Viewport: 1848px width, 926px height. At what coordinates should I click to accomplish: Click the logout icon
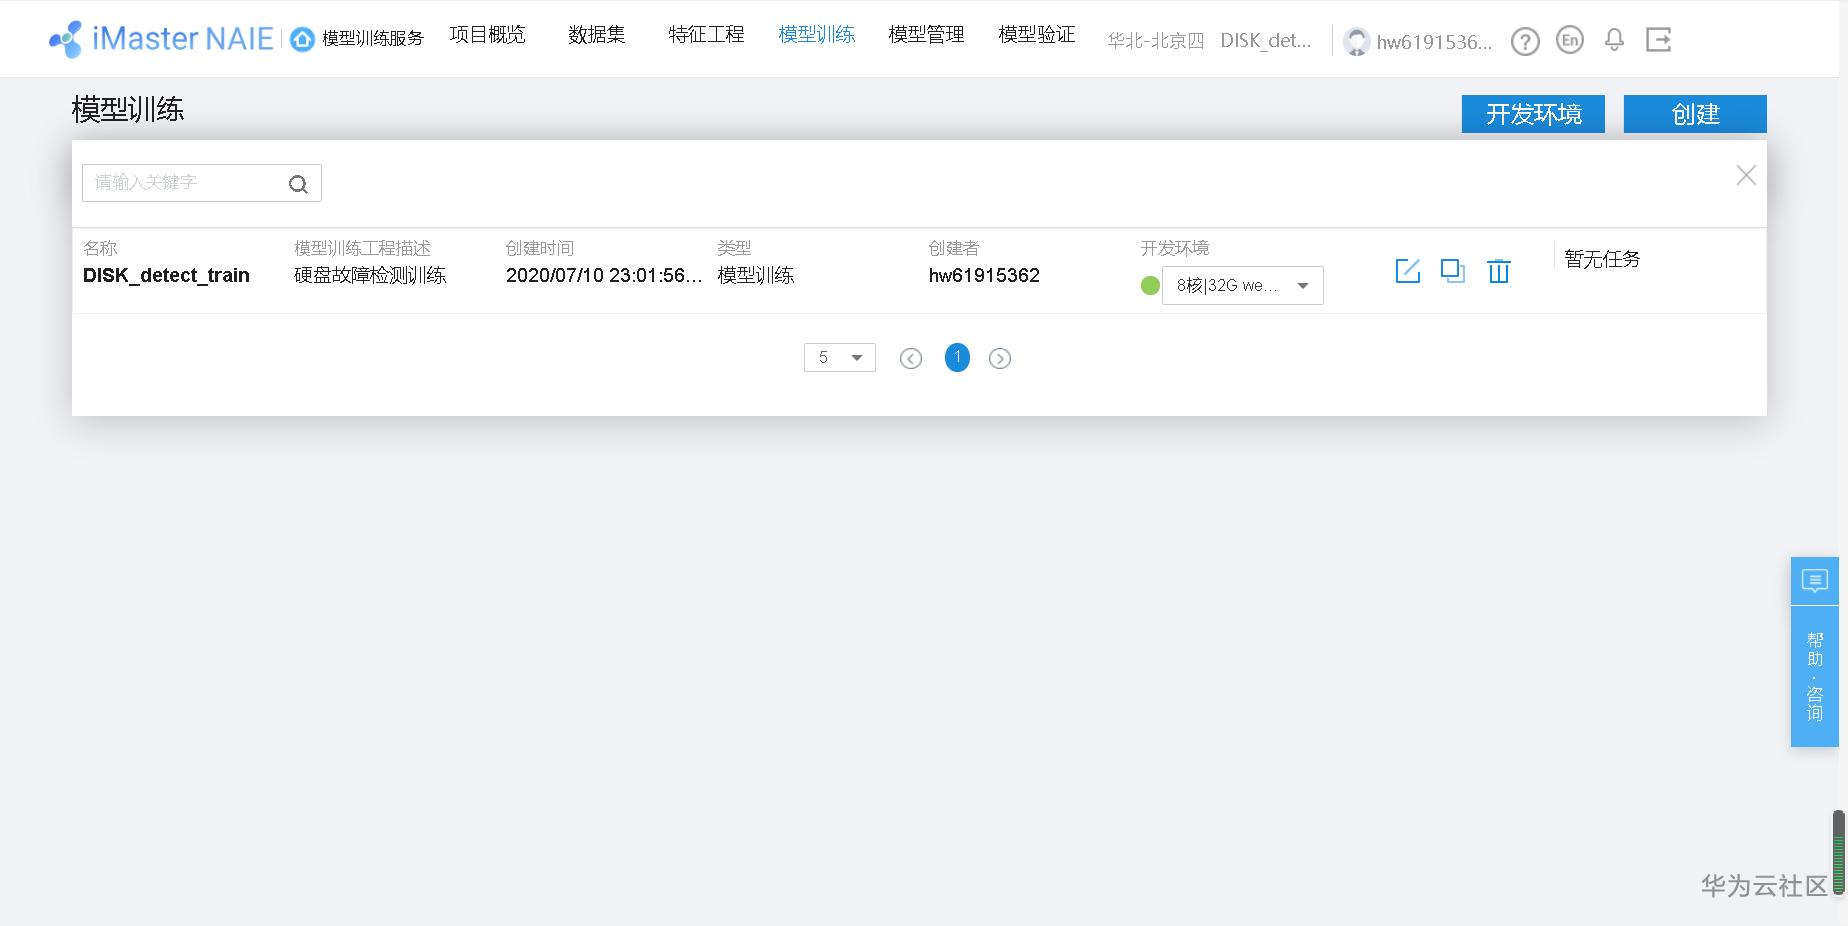tap(1659, 40)
